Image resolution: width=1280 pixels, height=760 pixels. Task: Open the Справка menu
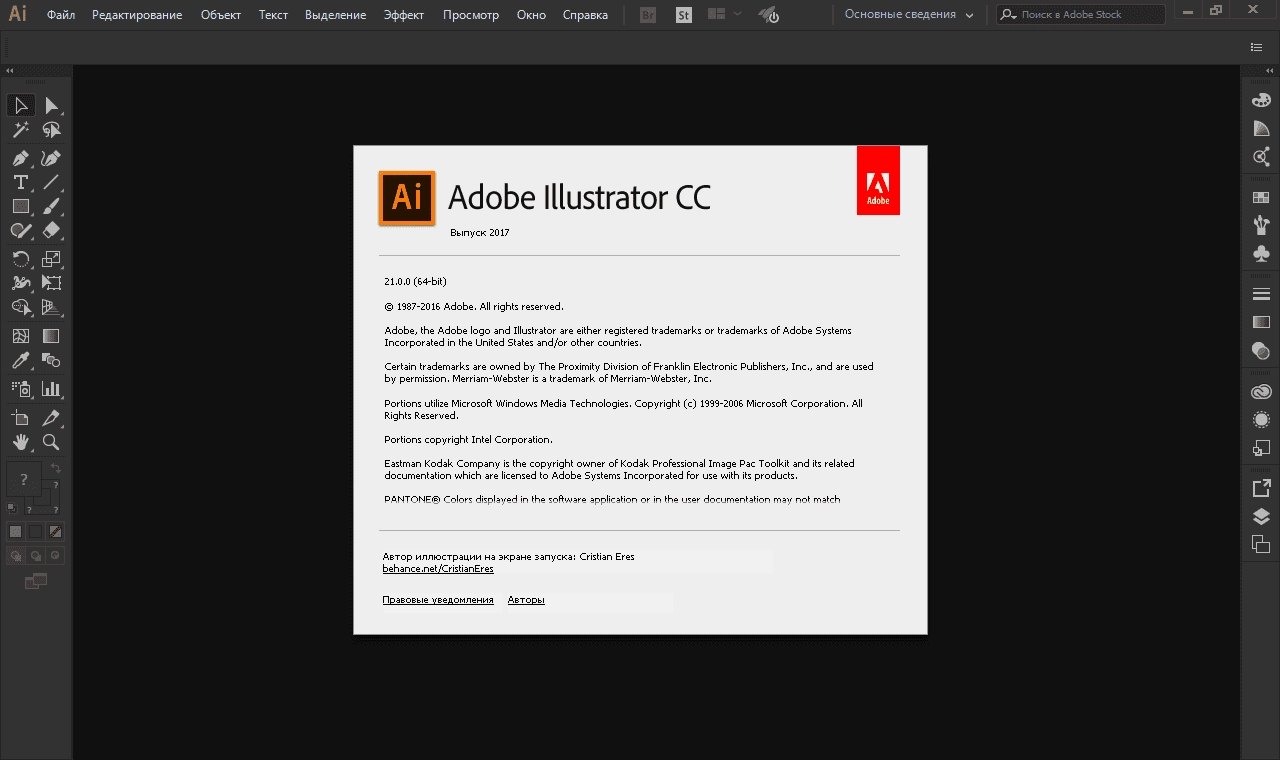(x=585, y=15)
